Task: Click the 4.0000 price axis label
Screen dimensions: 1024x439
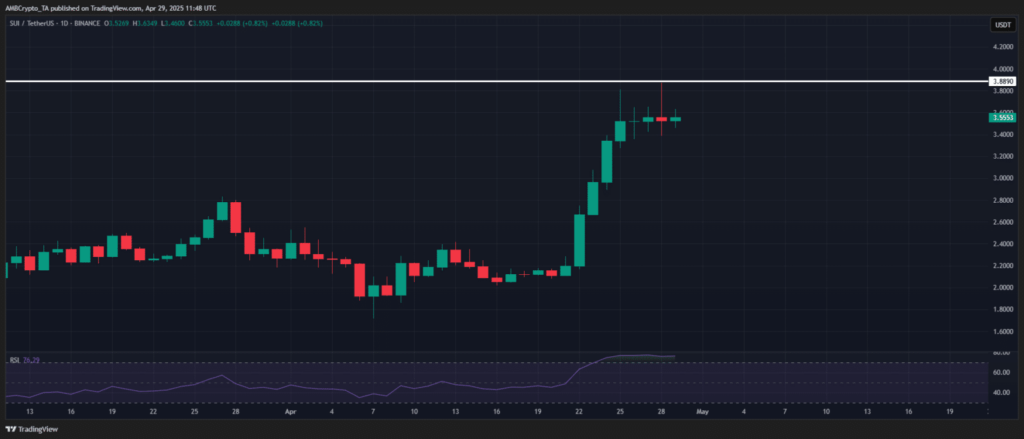Action: (1002, 69)
